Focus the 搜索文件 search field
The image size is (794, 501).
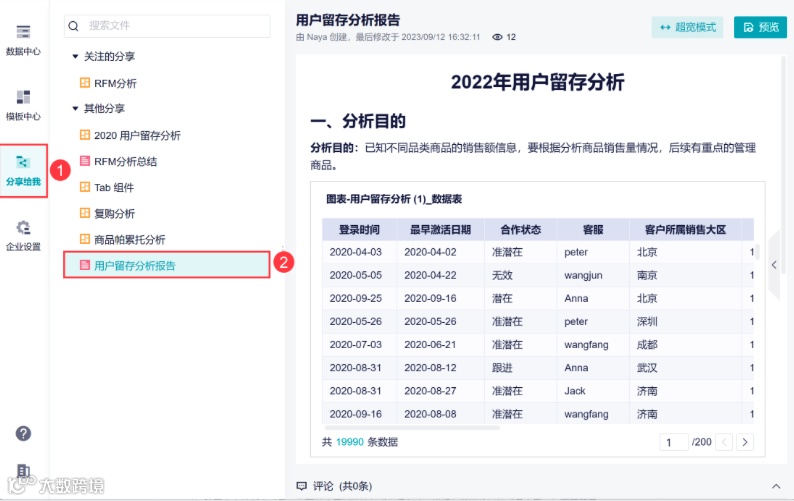pyautogui.click(x=167, y=26)
